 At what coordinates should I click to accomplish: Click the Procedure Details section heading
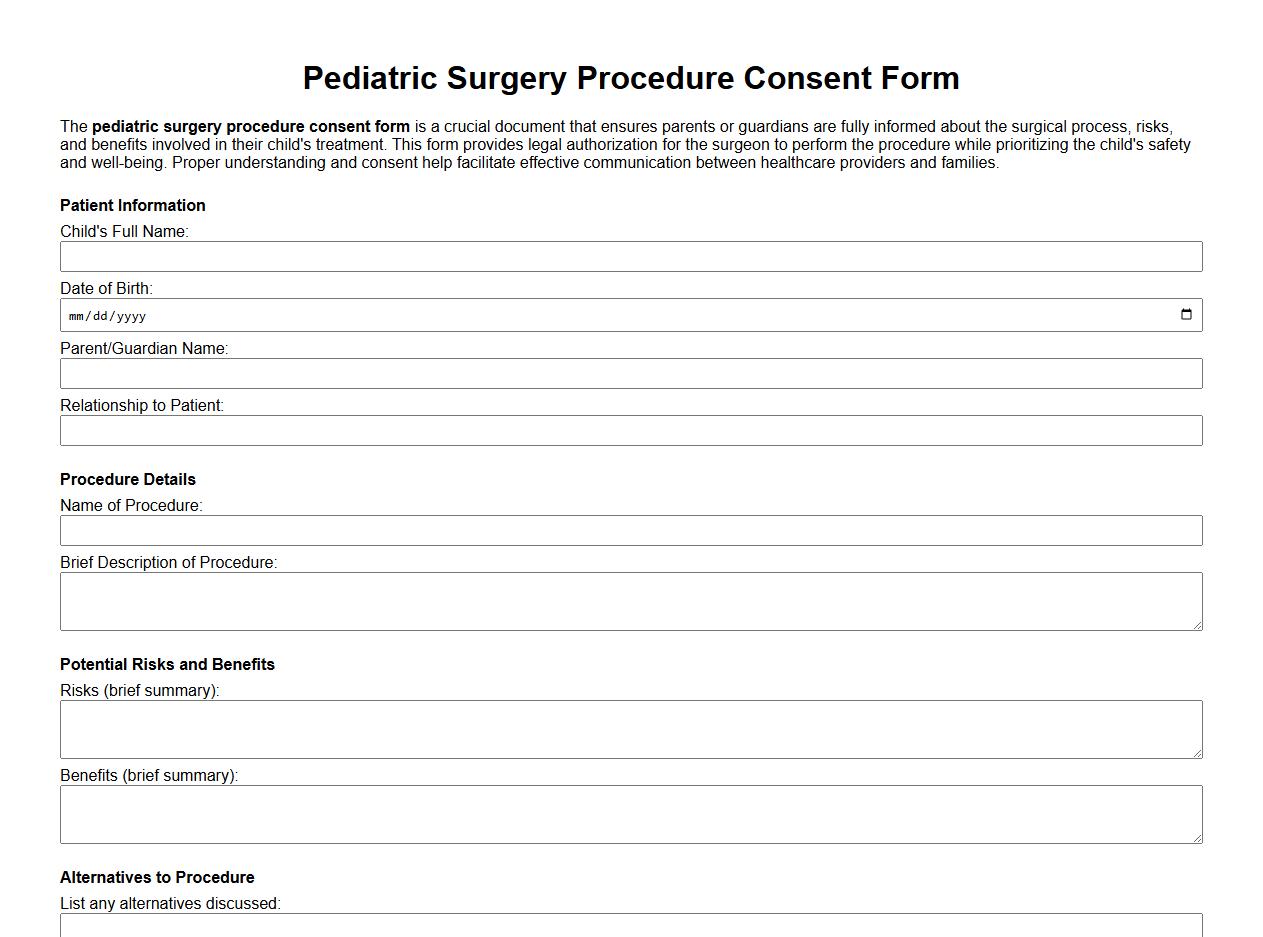click(128, 479)
